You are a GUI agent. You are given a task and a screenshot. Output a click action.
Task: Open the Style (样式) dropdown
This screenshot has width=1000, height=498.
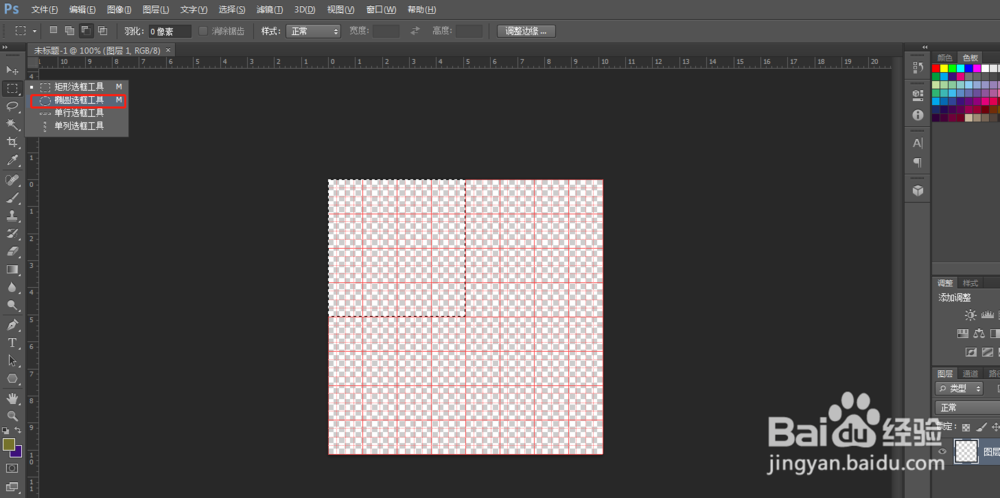pos(313,31)
